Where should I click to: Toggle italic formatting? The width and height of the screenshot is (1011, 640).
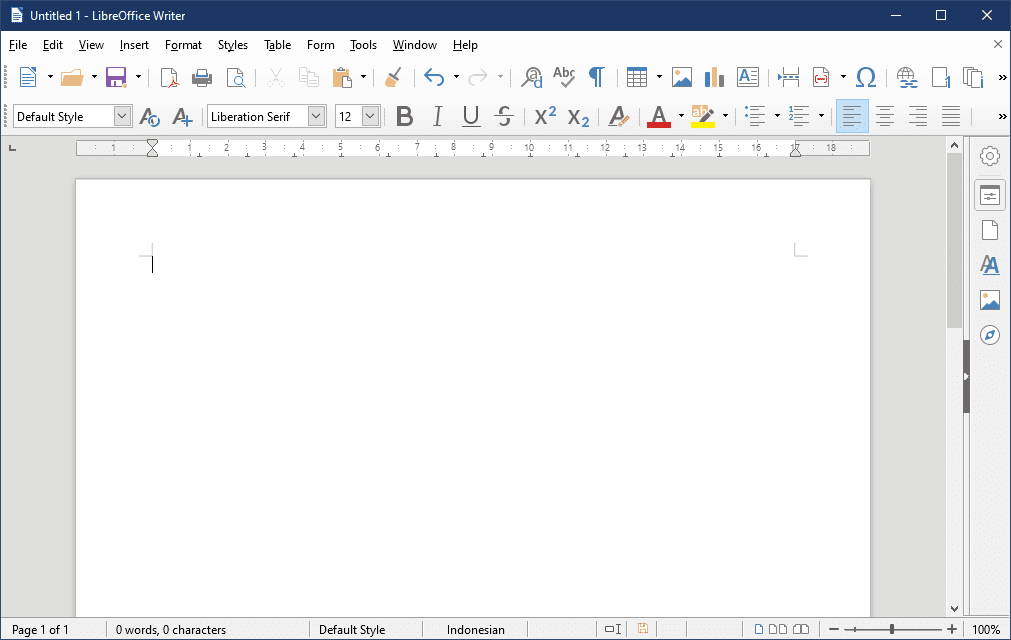click(x=437, y=116)
